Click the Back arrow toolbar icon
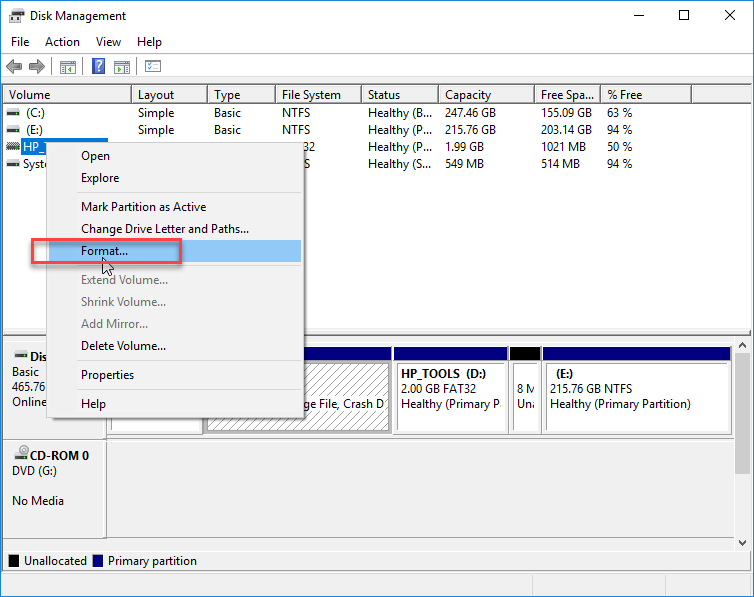 tap(14, 67)
